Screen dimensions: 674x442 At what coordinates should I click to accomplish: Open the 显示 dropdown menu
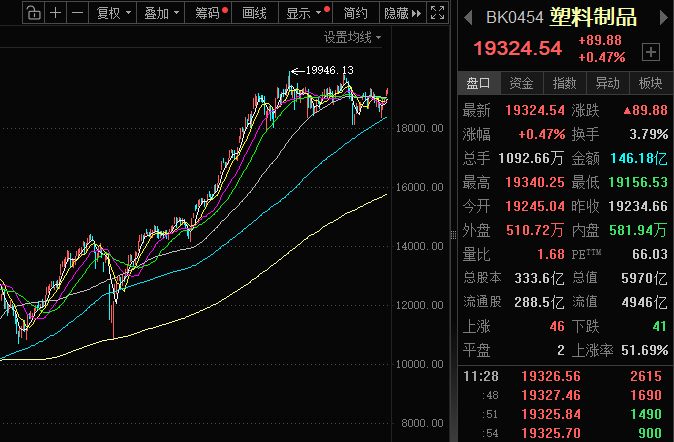point(305,13)
